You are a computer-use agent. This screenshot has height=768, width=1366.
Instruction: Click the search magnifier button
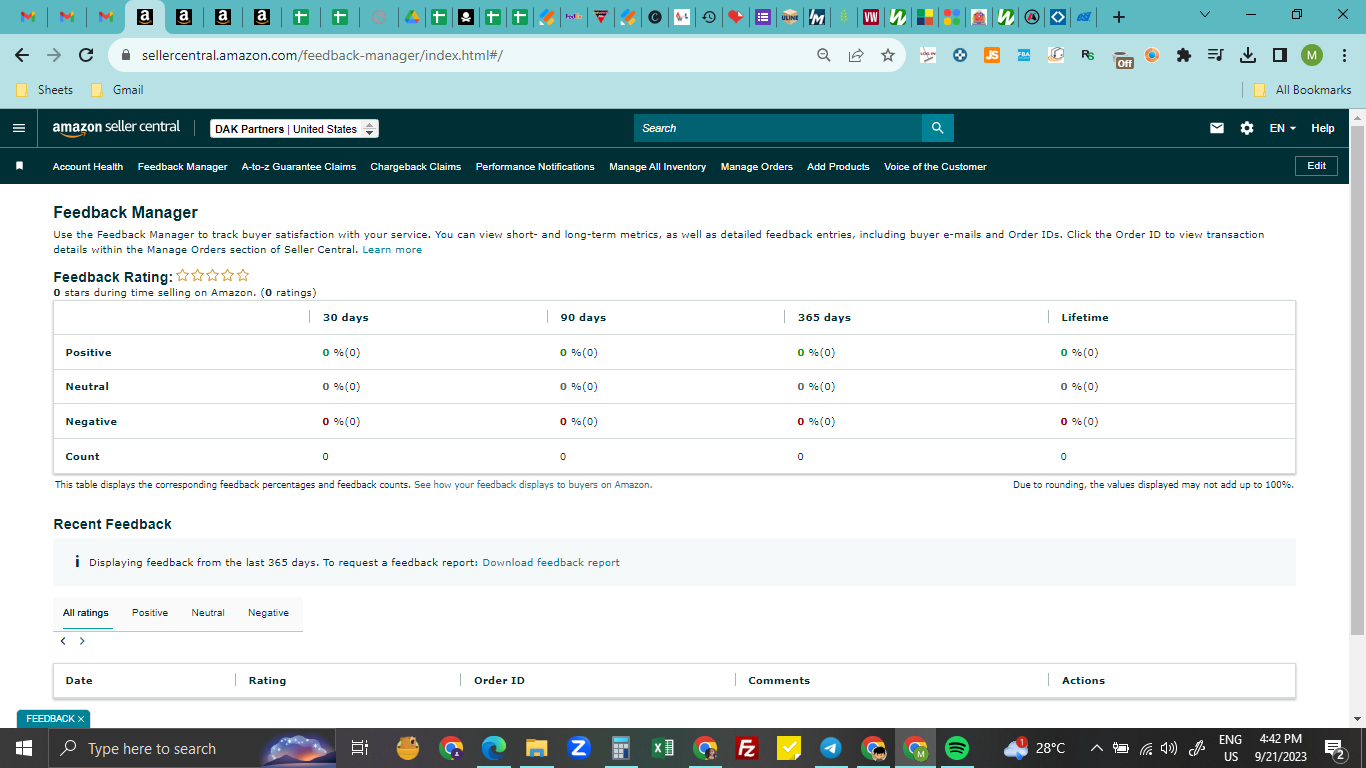[x=937, y=128]
